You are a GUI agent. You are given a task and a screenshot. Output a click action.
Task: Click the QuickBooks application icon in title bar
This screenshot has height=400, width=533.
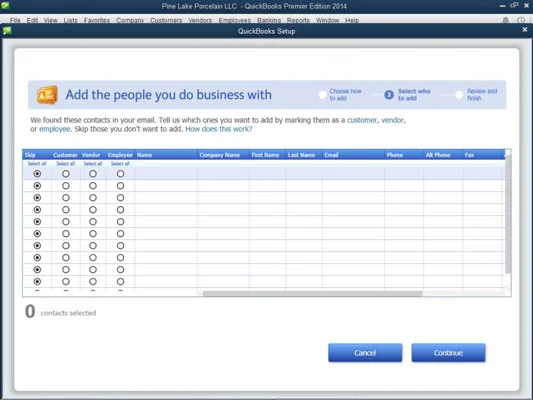(5, 5)
